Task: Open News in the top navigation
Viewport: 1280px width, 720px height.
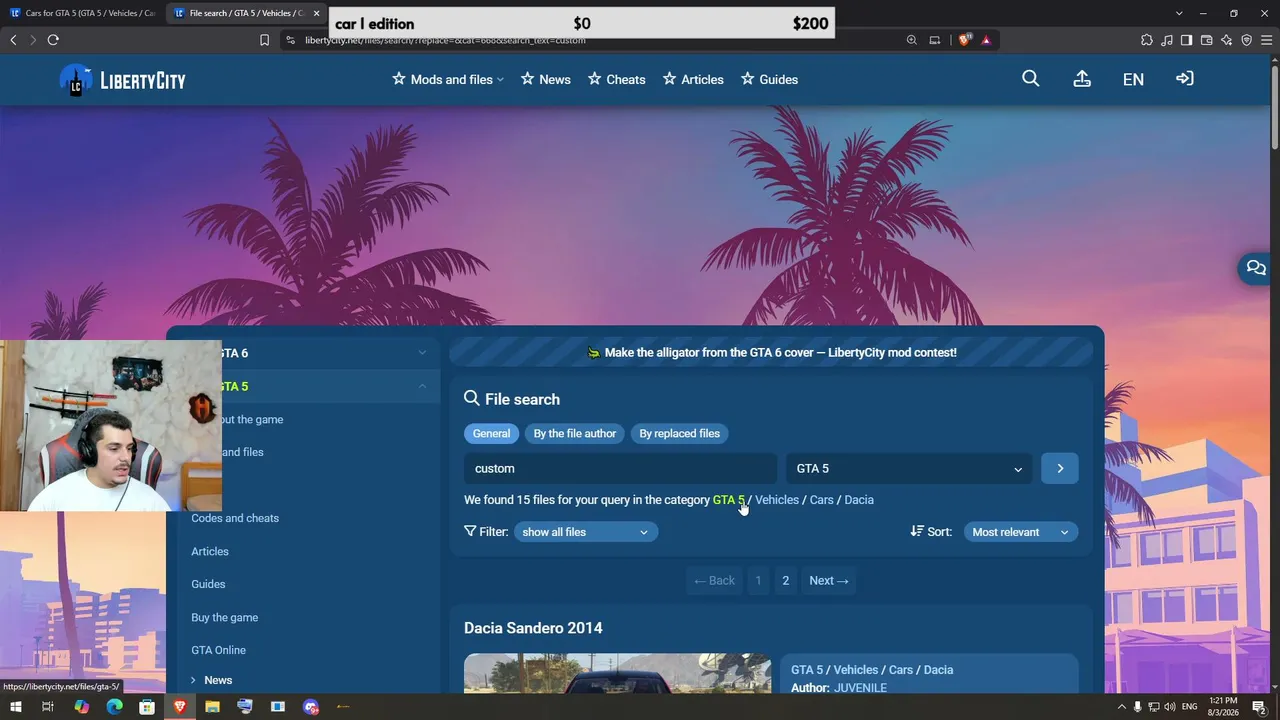Action: tap(546, 80)
